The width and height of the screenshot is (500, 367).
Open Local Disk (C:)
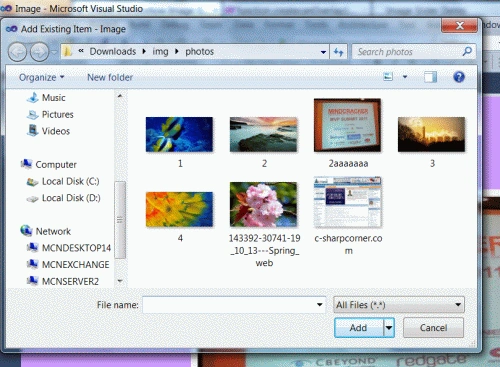click(71, 181)
